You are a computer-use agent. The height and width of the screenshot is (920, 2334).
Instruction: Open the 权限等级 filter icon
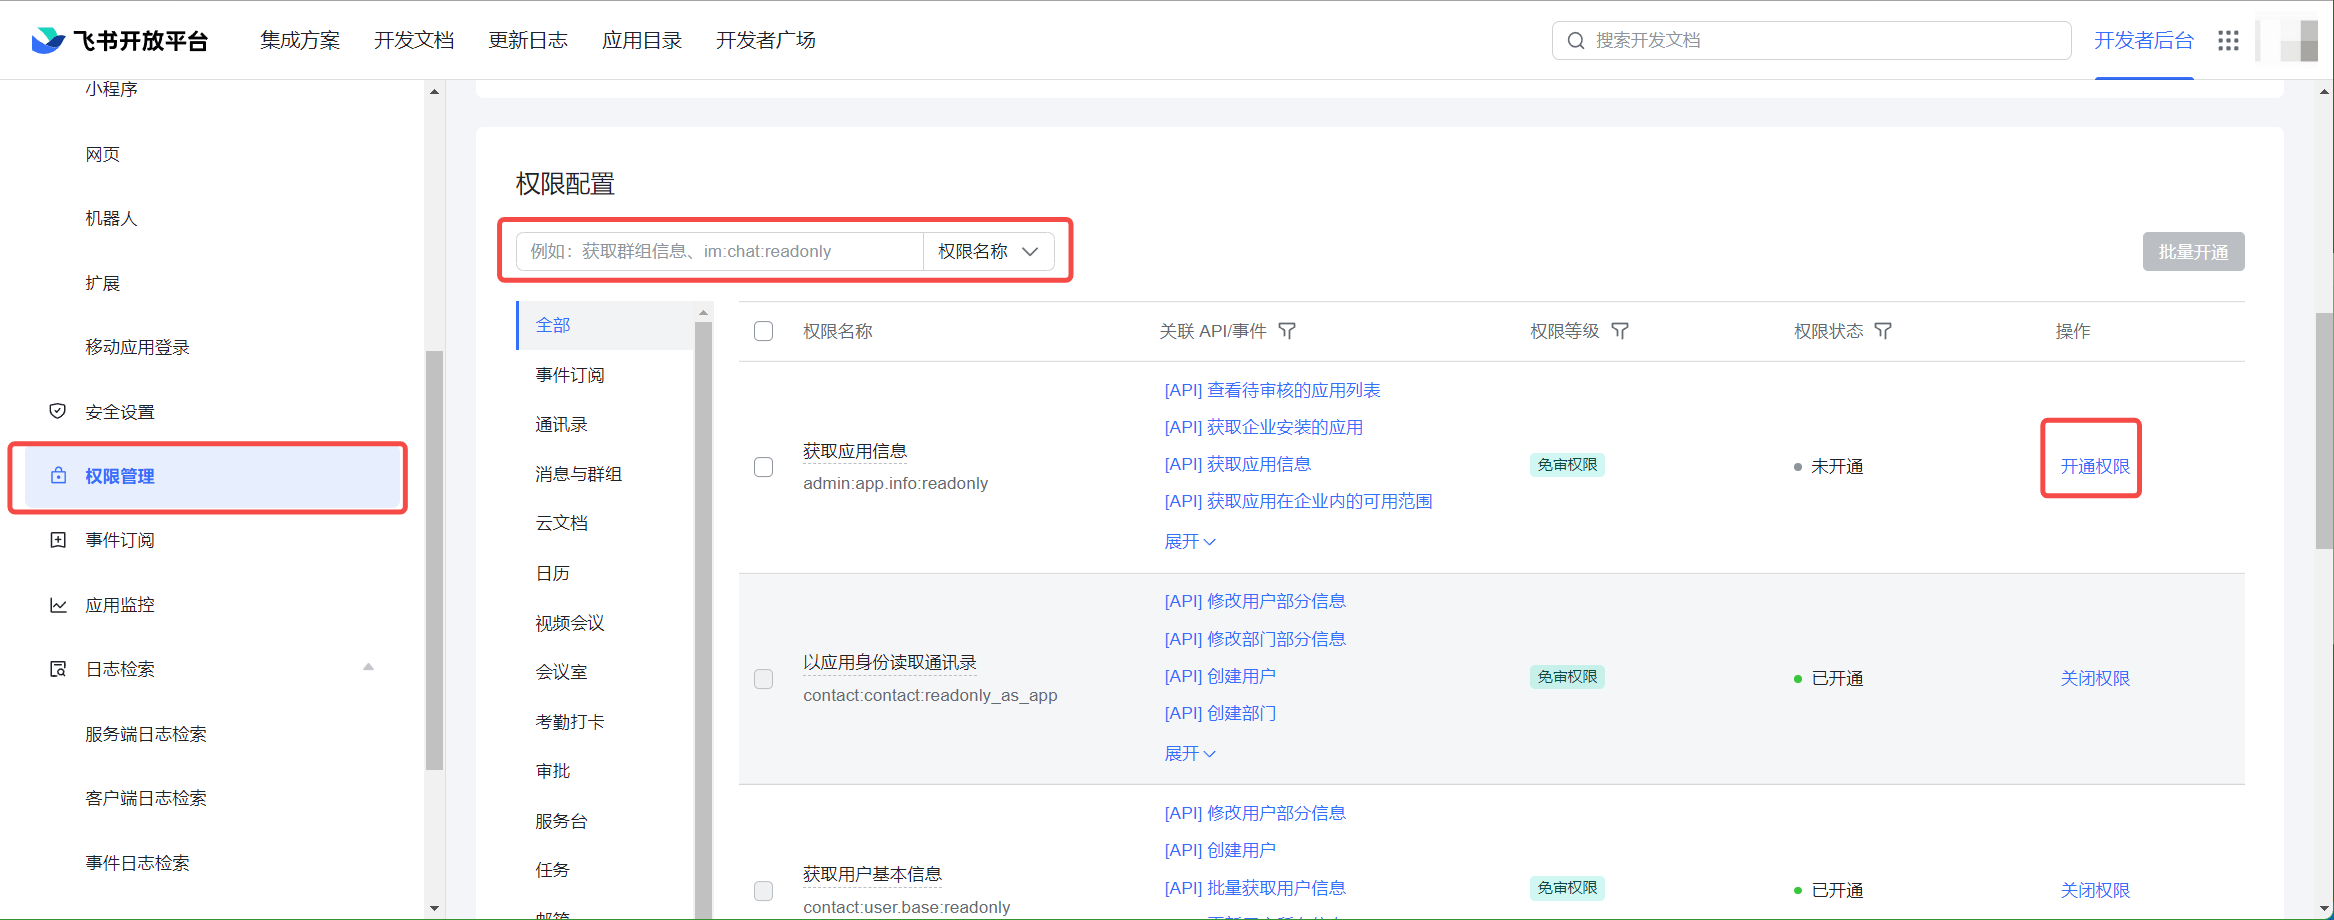pos(1620,331)
